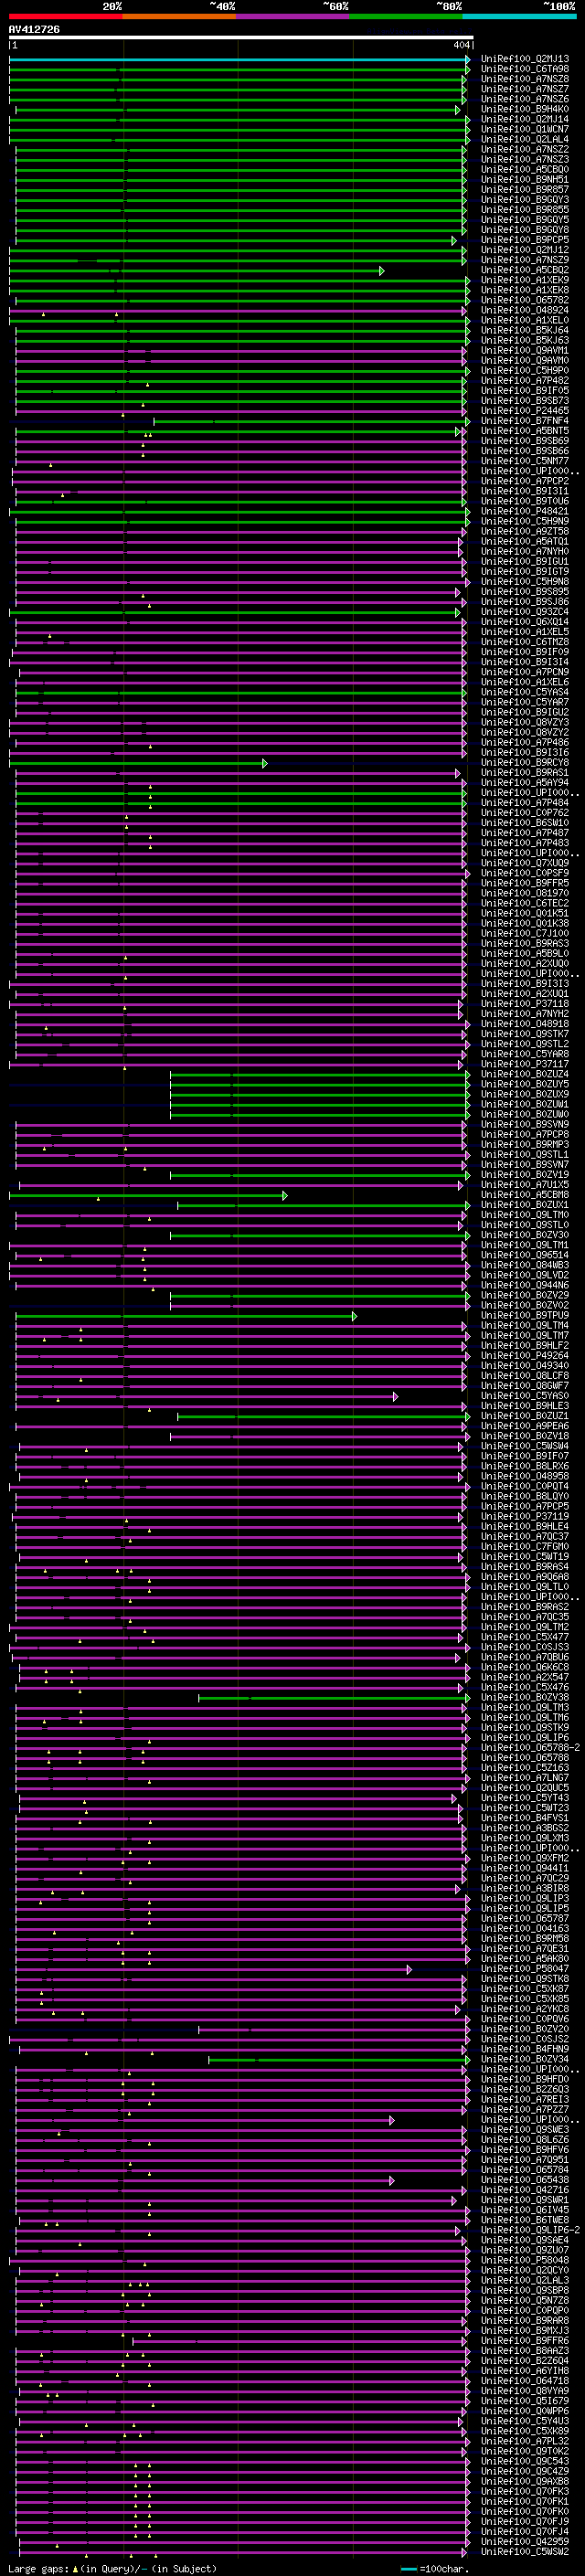The width and height of the screenshot is (585, 2576).
Task: Click the =100char. scale legend
Action: (434, 2569)
